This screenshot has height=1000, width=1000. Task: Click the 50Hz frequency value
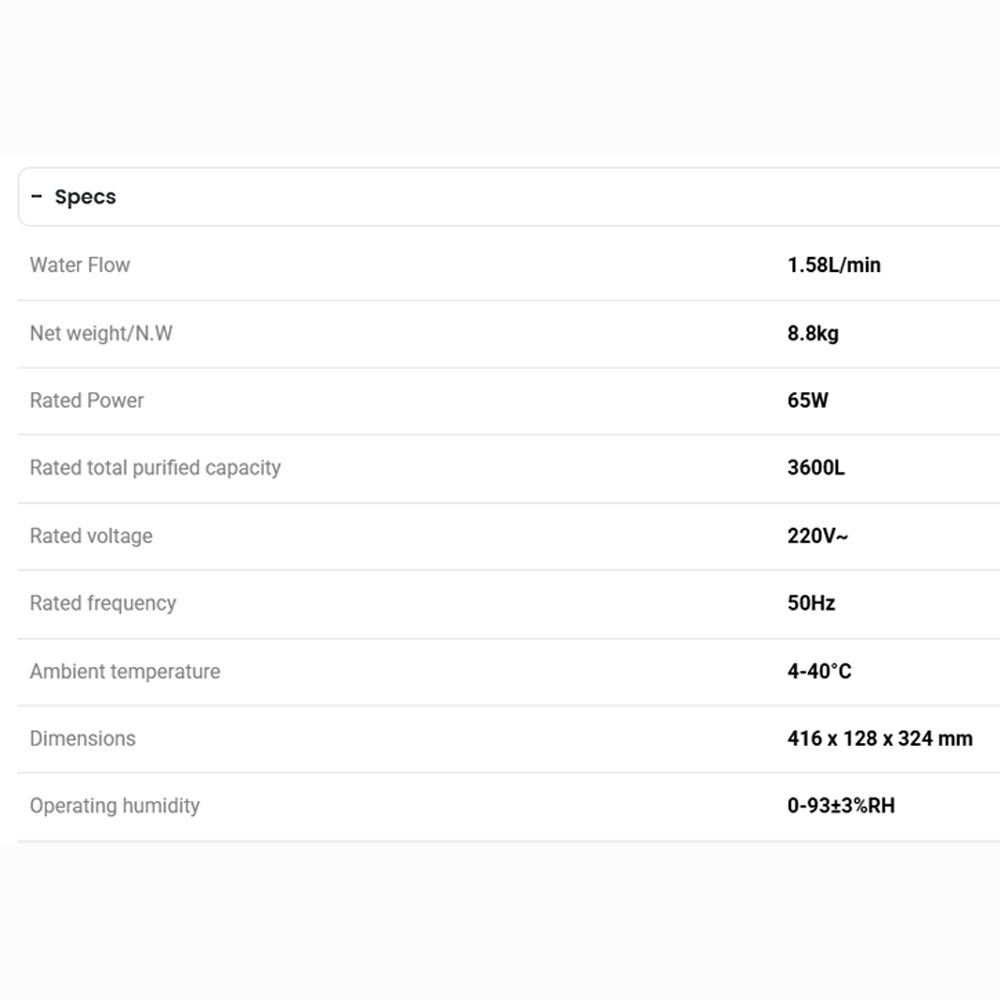[812, 603]
